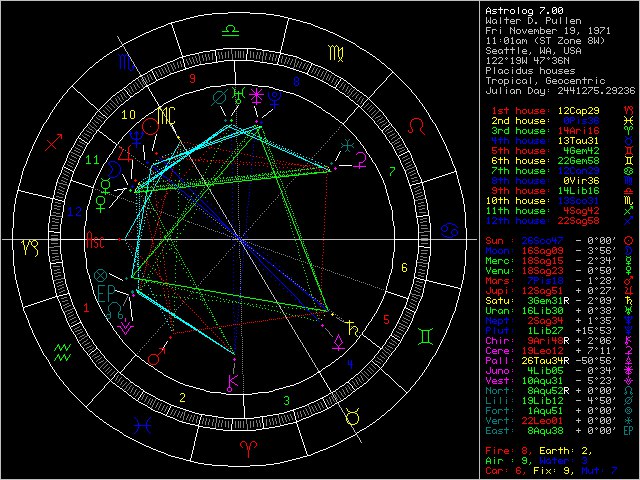Click the 'Earth: 2' element count
Viewport: 640px width, 480px height.
[x=566, y=451]
